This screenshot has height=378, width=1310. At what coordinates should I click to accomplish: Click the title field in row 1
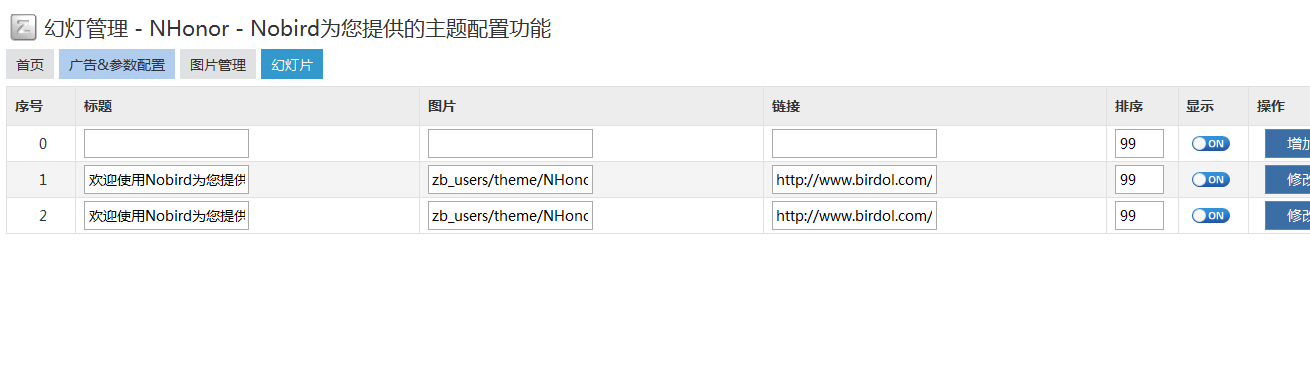[166, 180]
